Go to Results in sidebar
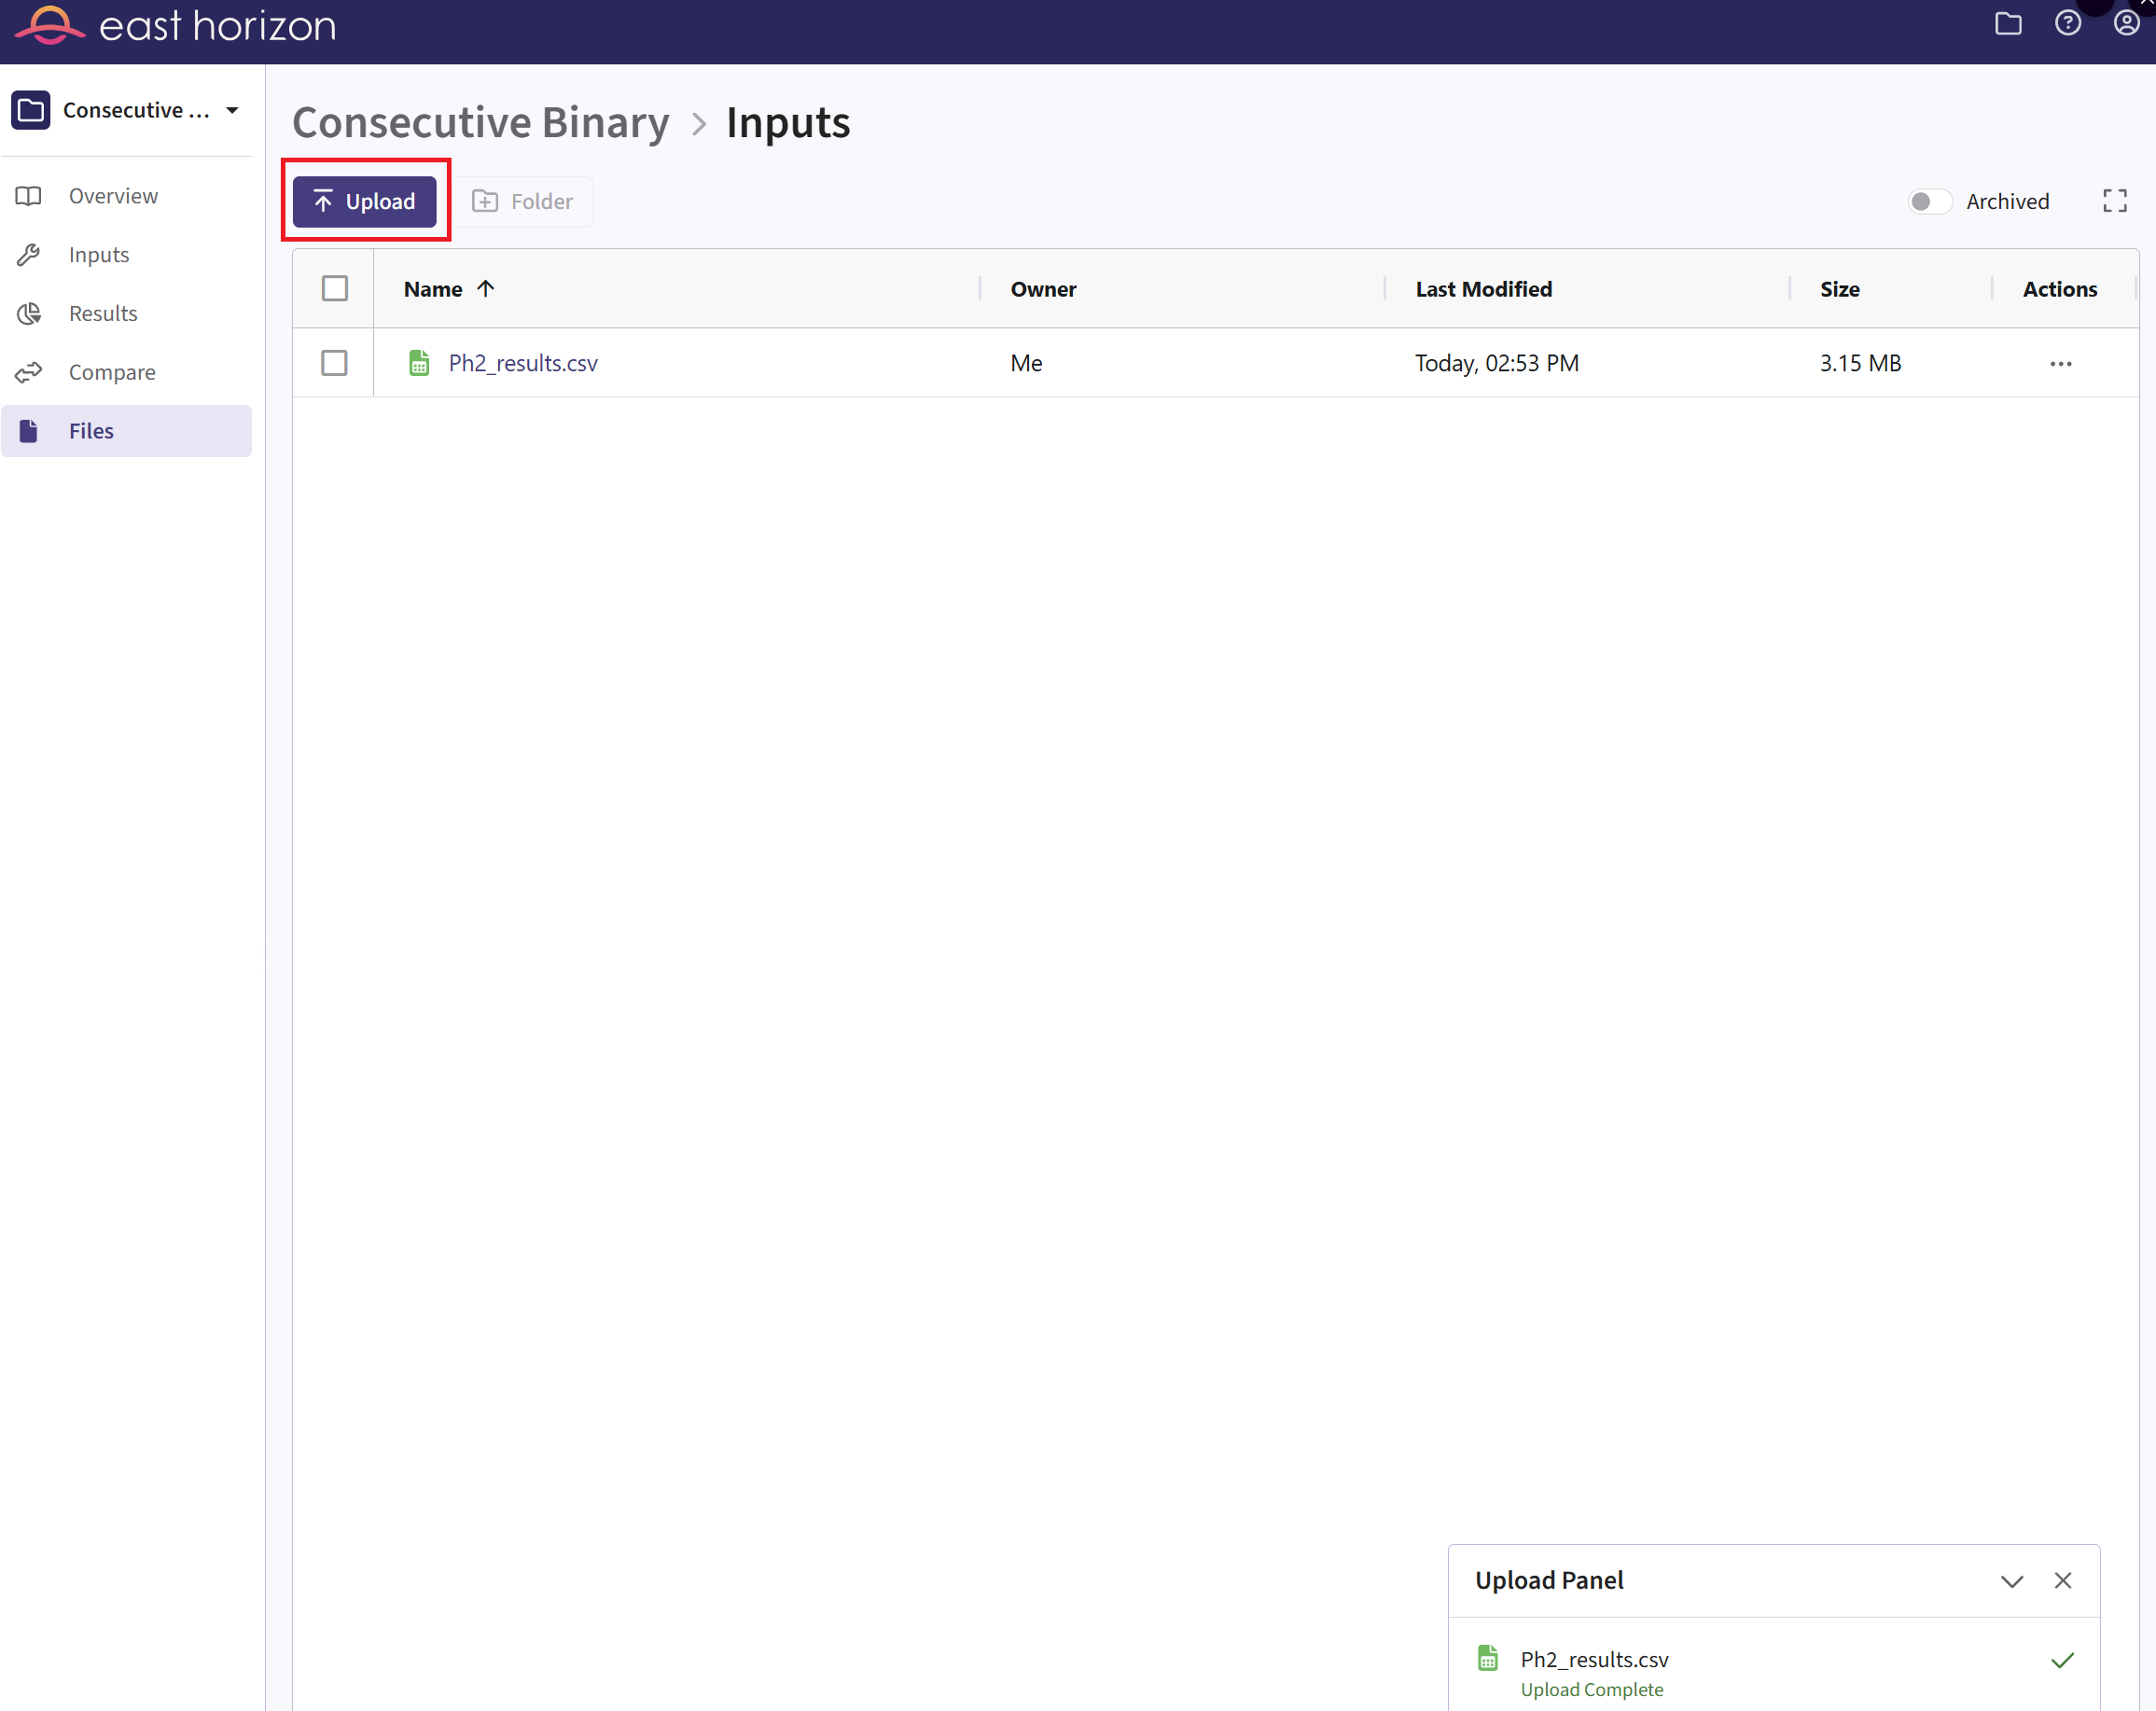The width and height of the screenshot is (2156, 1711). (103, 313)
